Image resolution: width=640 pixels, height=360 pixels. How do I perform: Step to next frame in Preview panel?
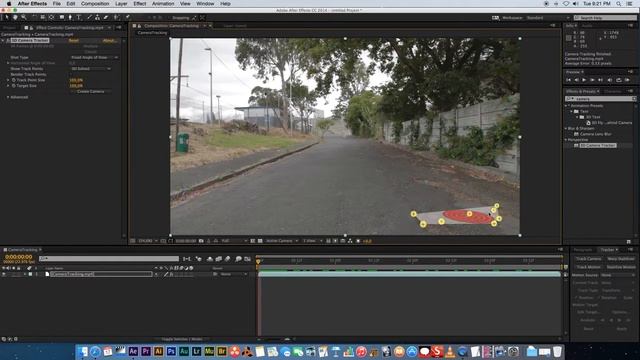click(x=592, y=80)
